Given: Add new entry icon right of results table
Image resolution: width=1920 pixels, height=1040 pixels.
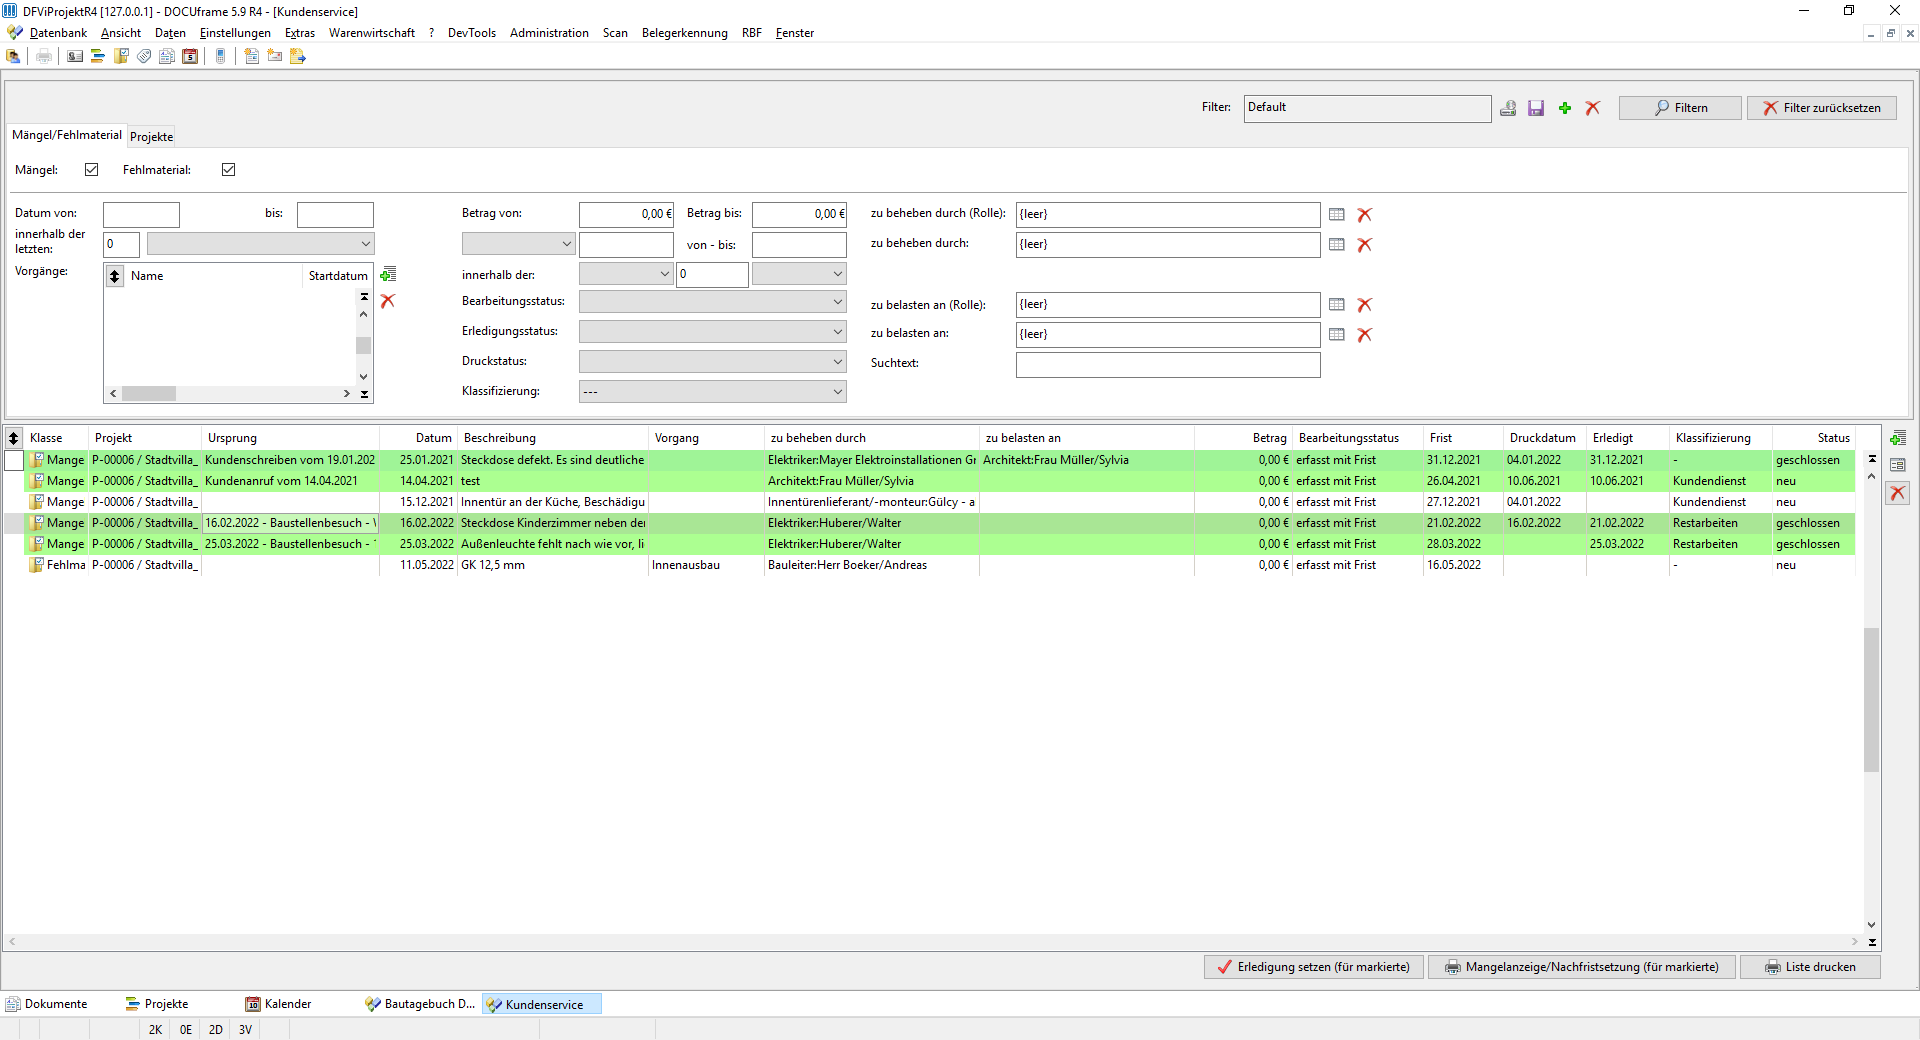Looking at the screenshot, I should click(1898, 438).
